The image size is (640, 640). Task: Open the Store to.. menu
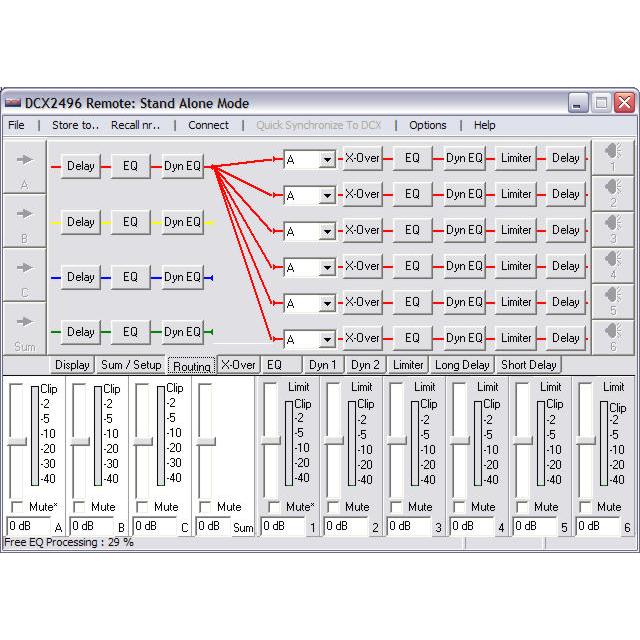76,125
